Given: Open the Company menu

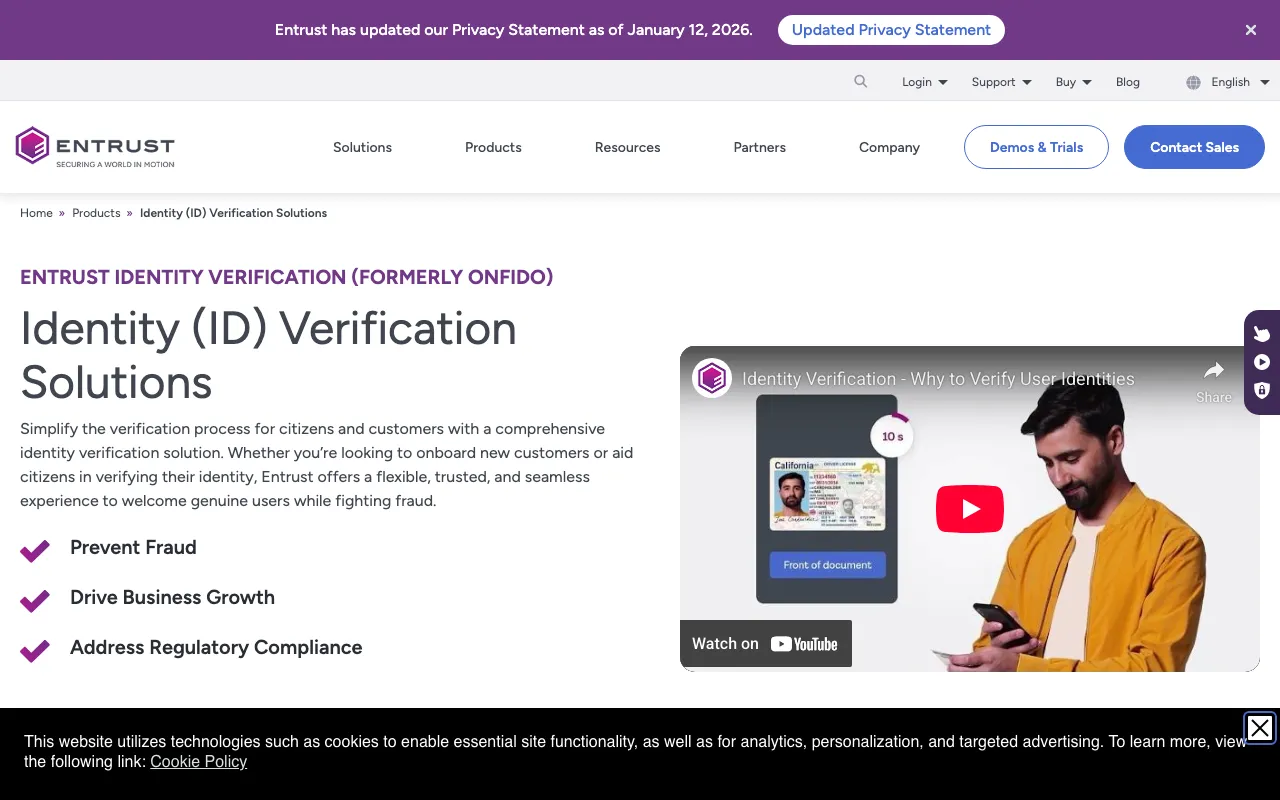Looking at the screenshot, I should 889,147.
